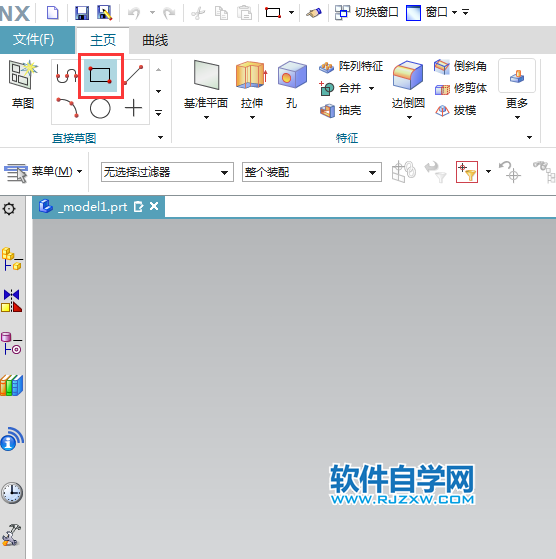
Task: Click 修剪体 trim body command
Action: click(461, 88)
